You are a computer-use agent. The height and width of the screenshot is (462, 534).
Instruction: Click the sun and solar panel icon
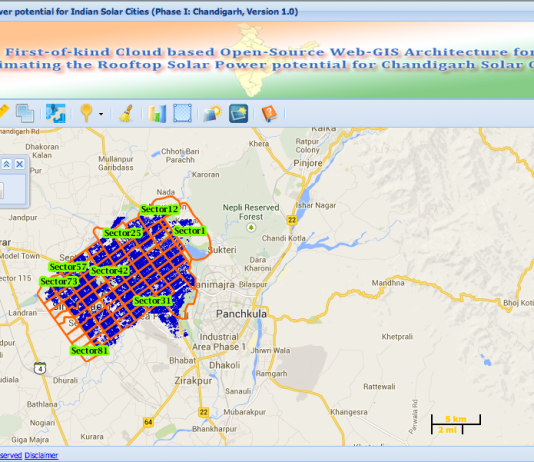click(x=213, y=113)
